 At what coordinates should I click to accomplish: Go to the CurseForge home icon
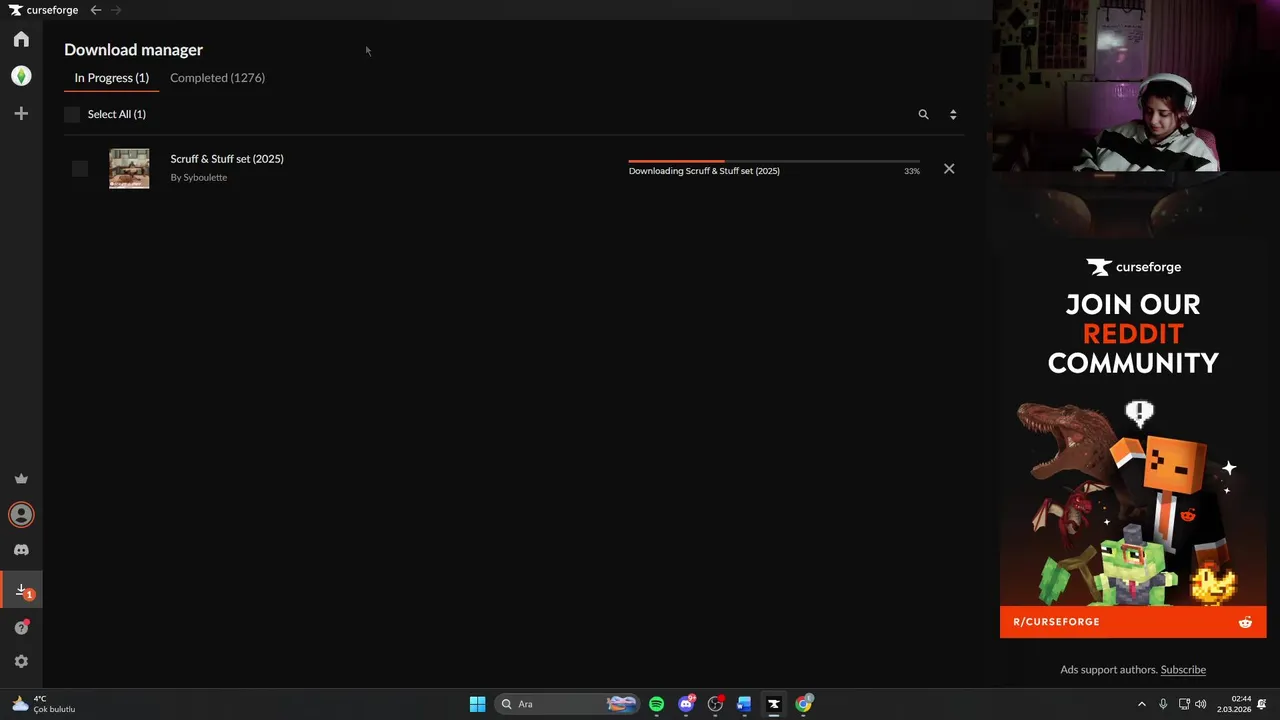(21, 39)
